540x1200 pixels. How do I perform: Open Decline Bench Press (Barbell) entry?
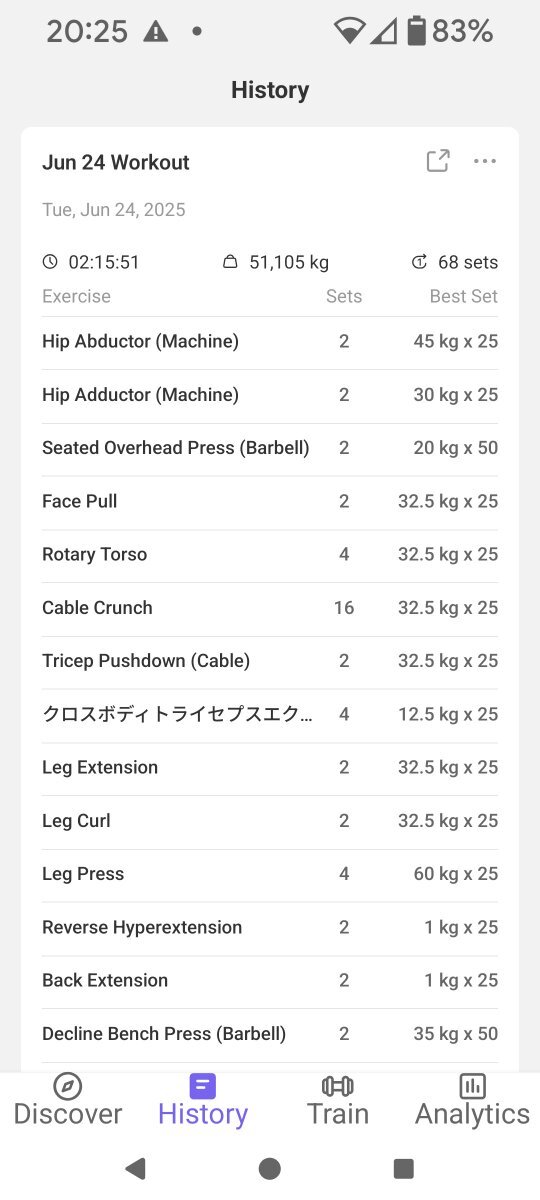click(x=270, y=1034)
